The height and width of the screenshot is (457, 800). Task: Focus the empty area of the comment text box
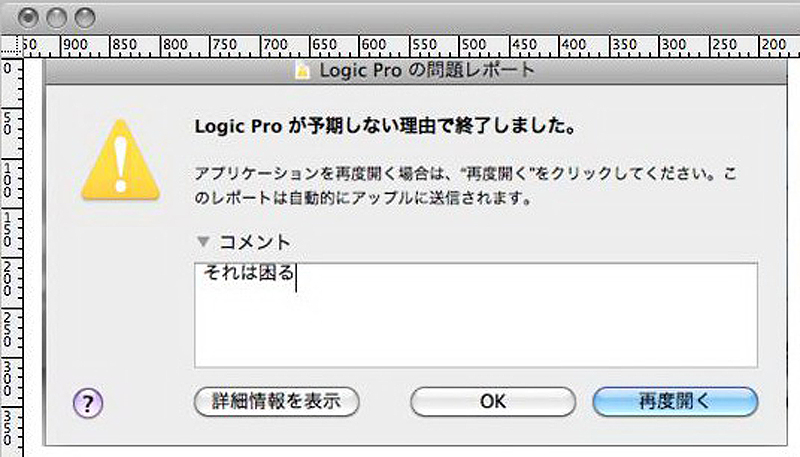pyautogui.click(x=476, y=326)
